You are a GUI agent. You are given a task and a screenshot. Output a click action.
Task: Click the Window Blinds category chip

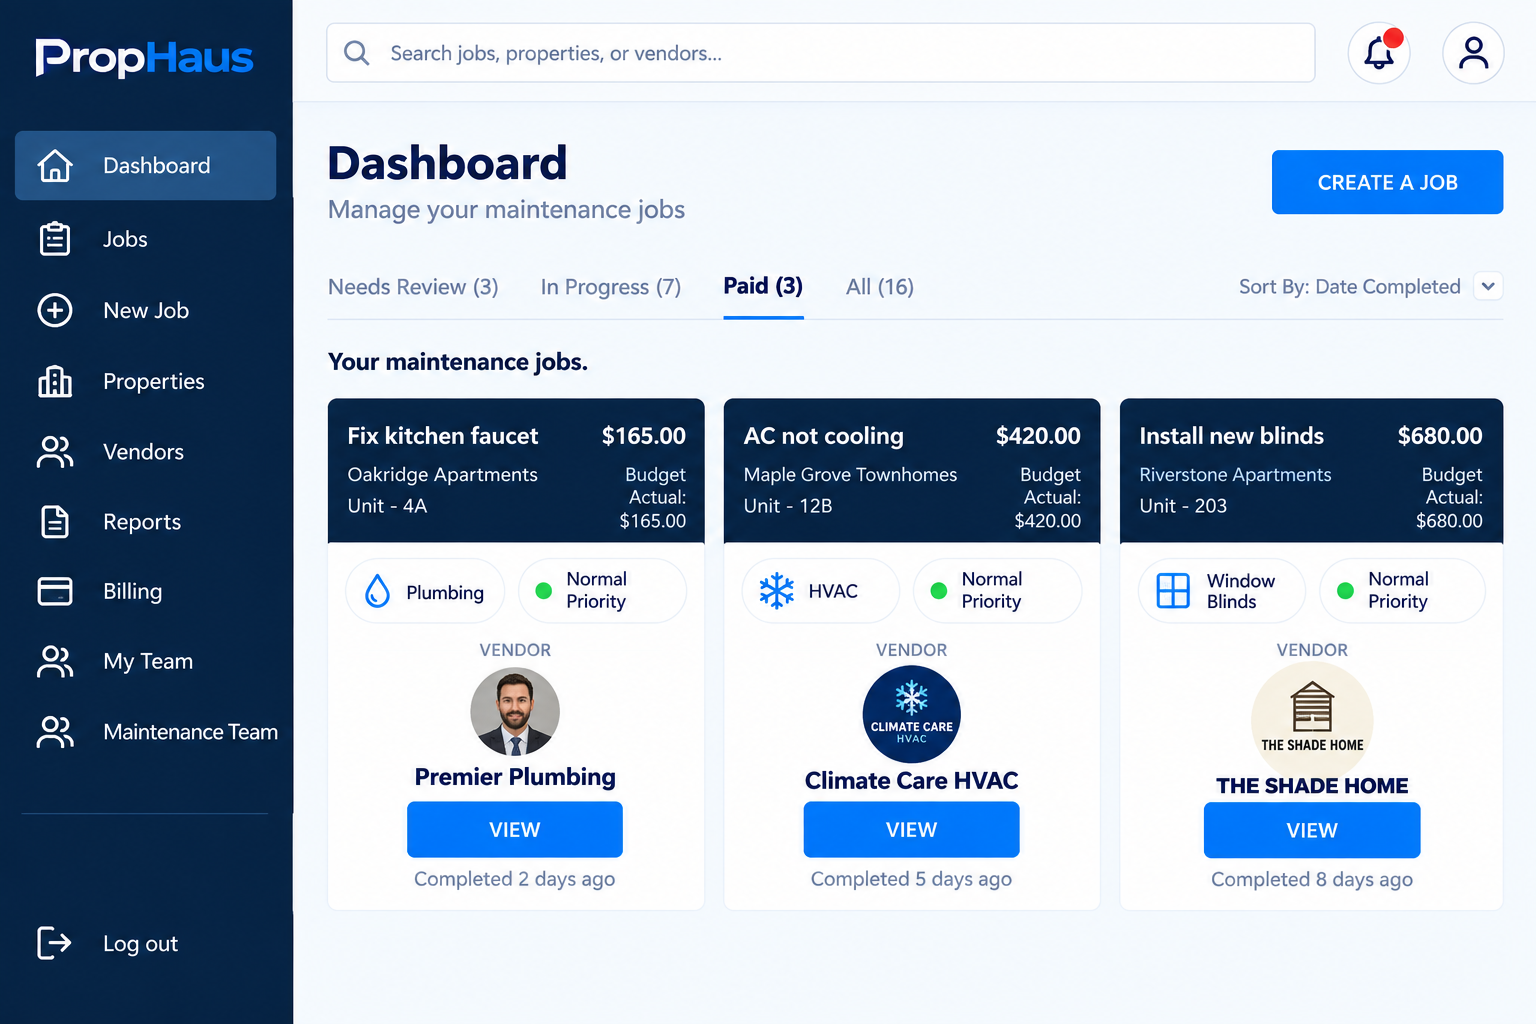(x=1222, y=591)
